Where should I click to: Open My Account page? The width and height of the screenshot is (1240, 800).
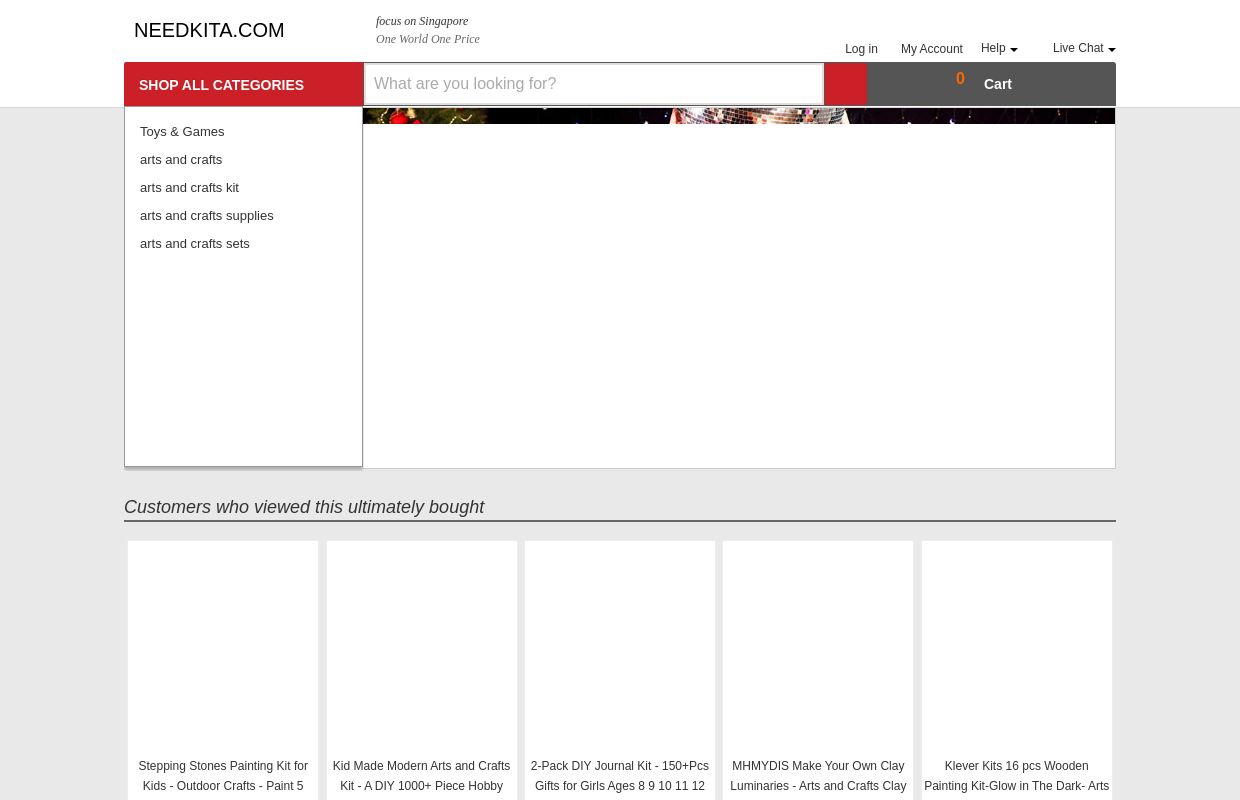tap(931, 49)
